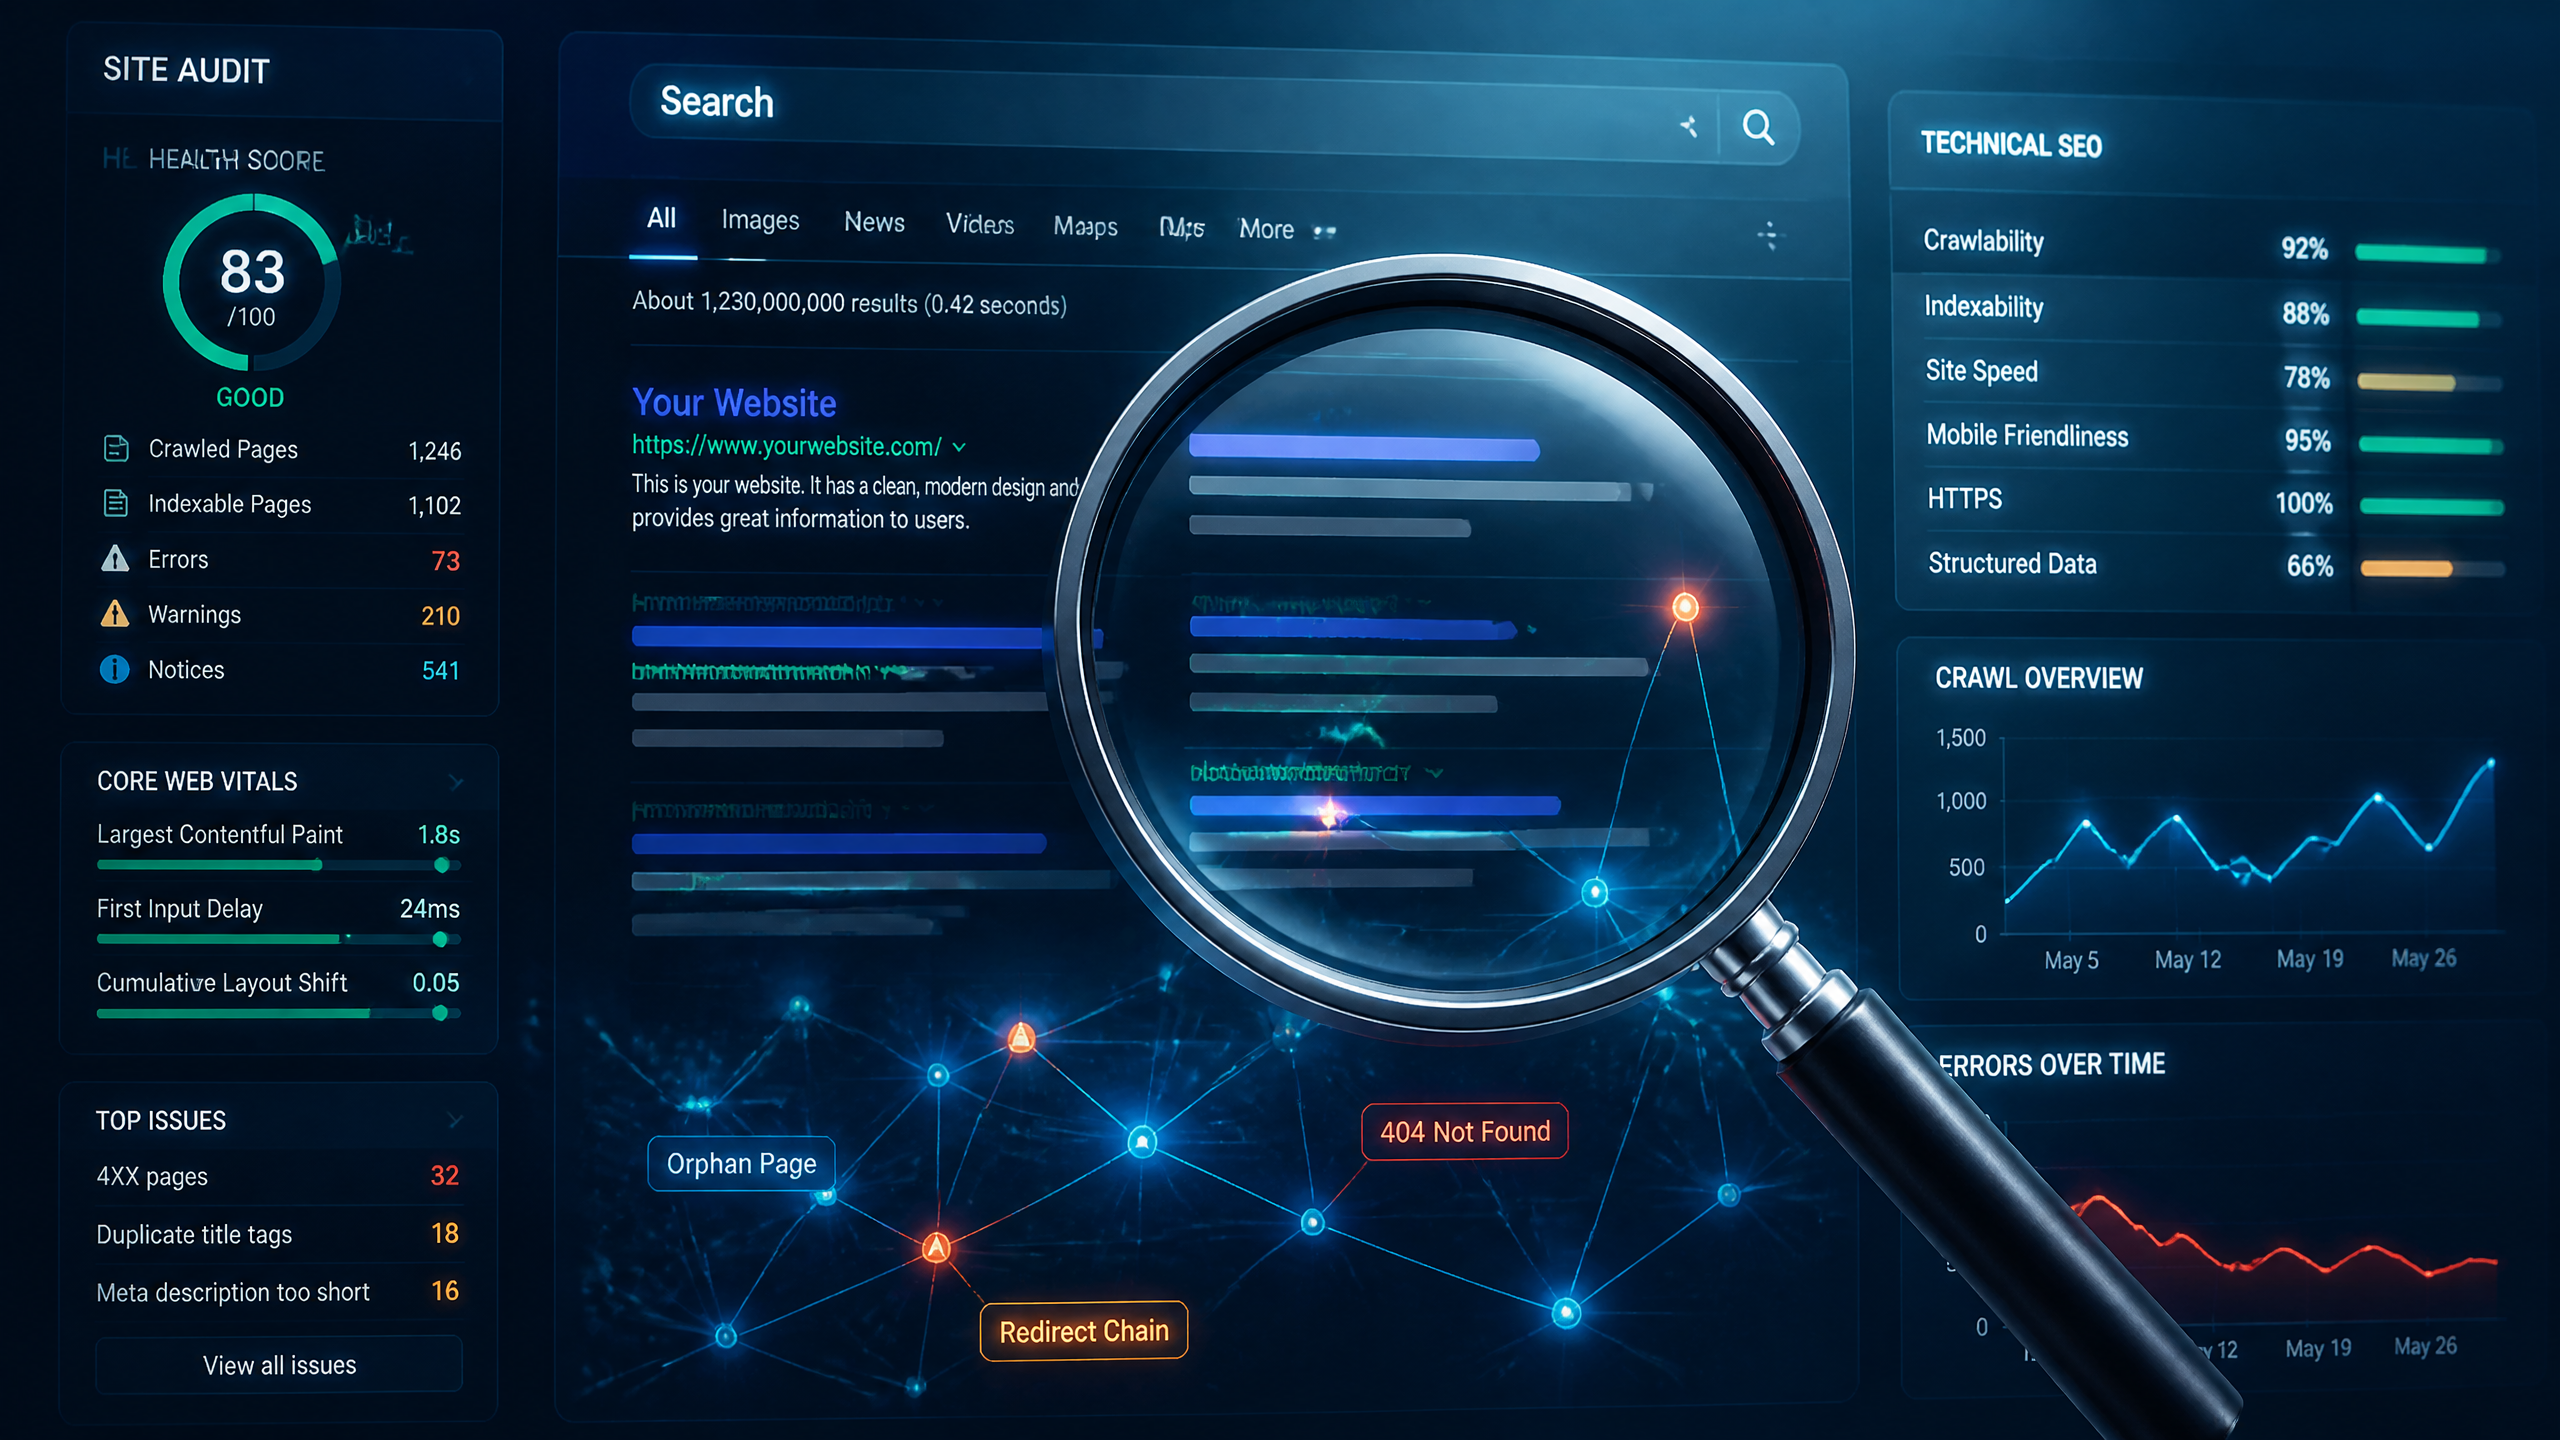
Task: Click the Crawlability progress bar
Action: pyautogui.click(x=2428, y=254)
